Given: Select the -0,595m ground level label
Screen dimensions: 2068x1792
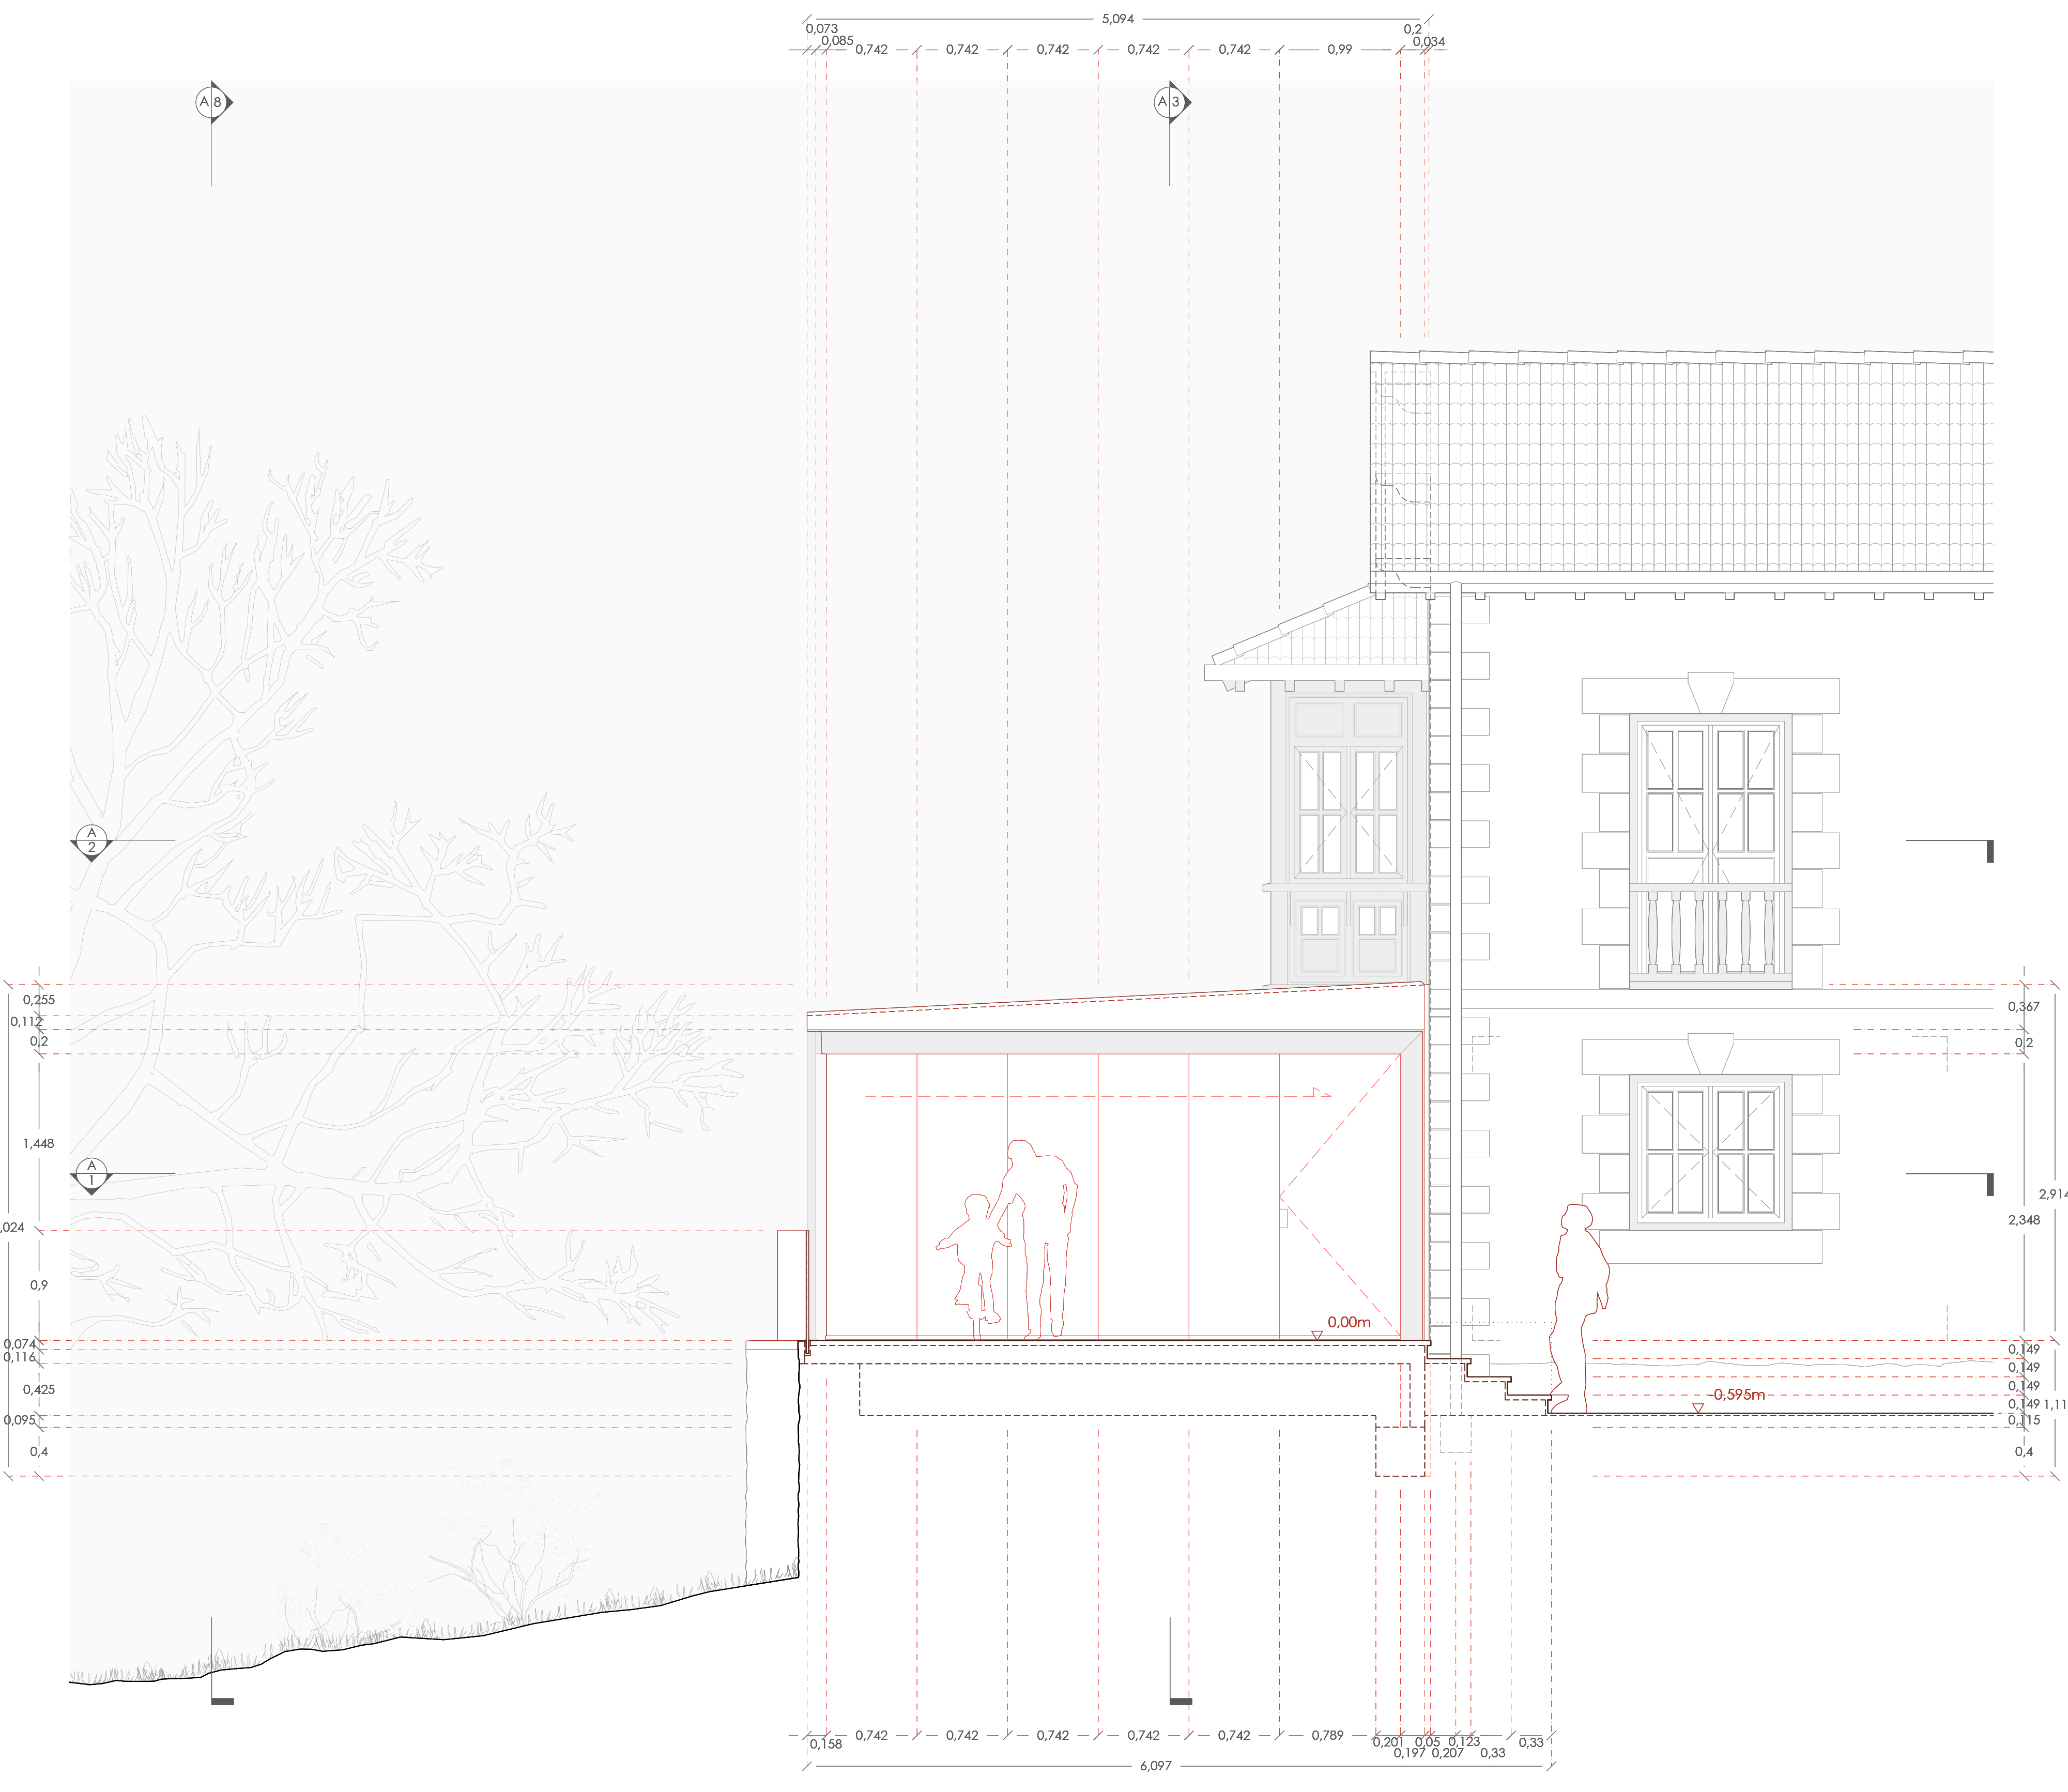Looking at the screenshot, I should (x=1737, y=1394).
